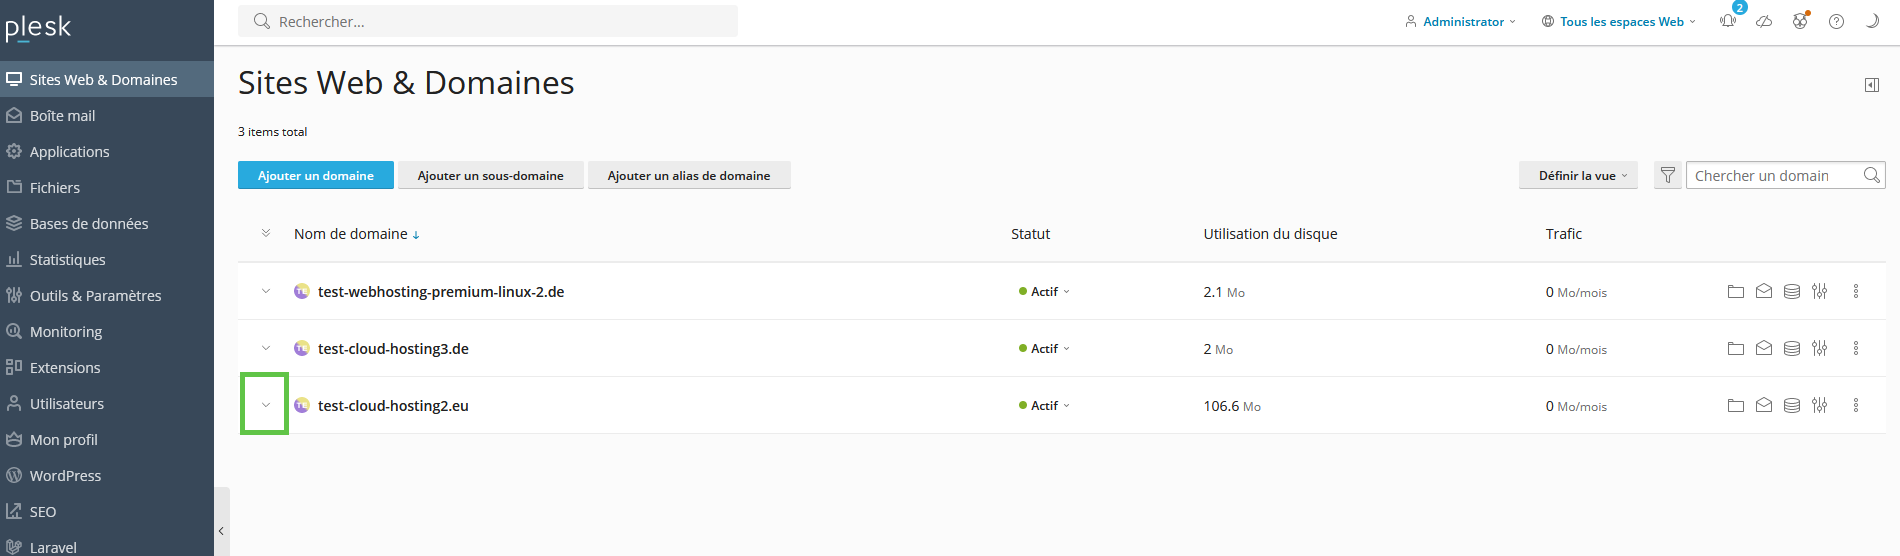The height and width of the screenshot is (556, 1900).
Task: Open mail icon for test-cloud-hosting3.de row
Action: (1764, 349)
